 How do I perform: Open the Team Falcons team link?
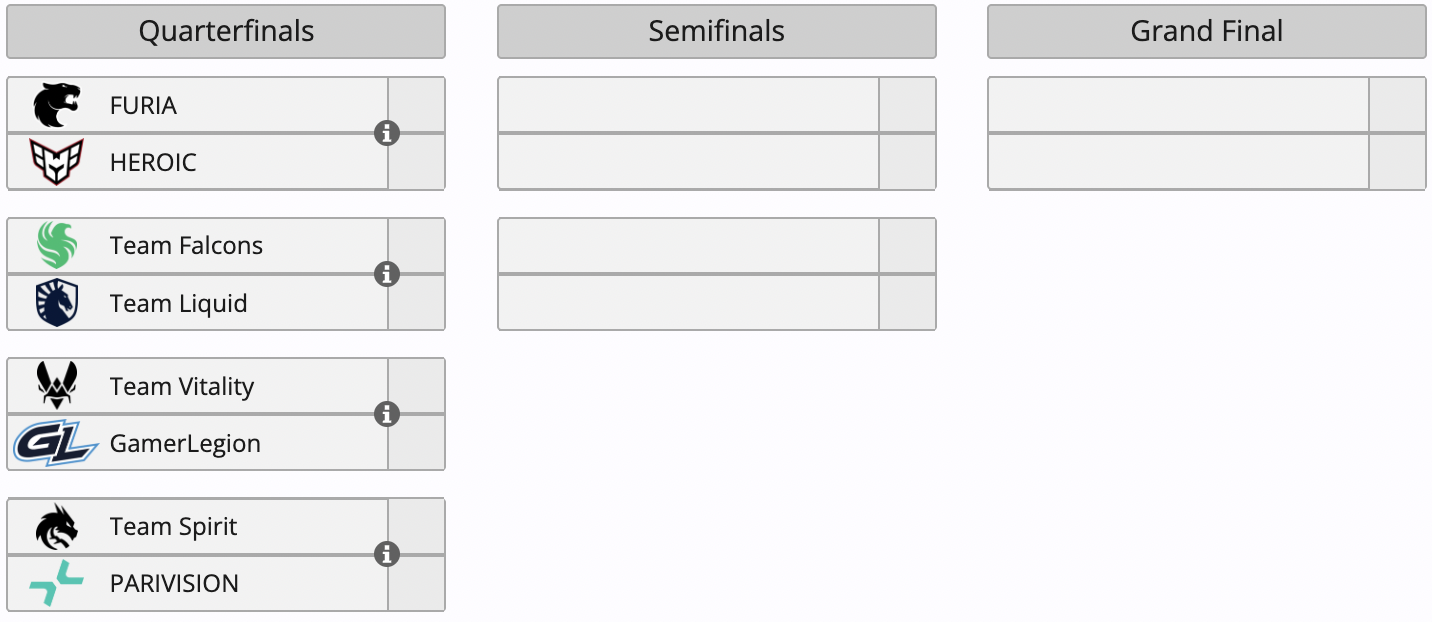[x=186, y=246]
